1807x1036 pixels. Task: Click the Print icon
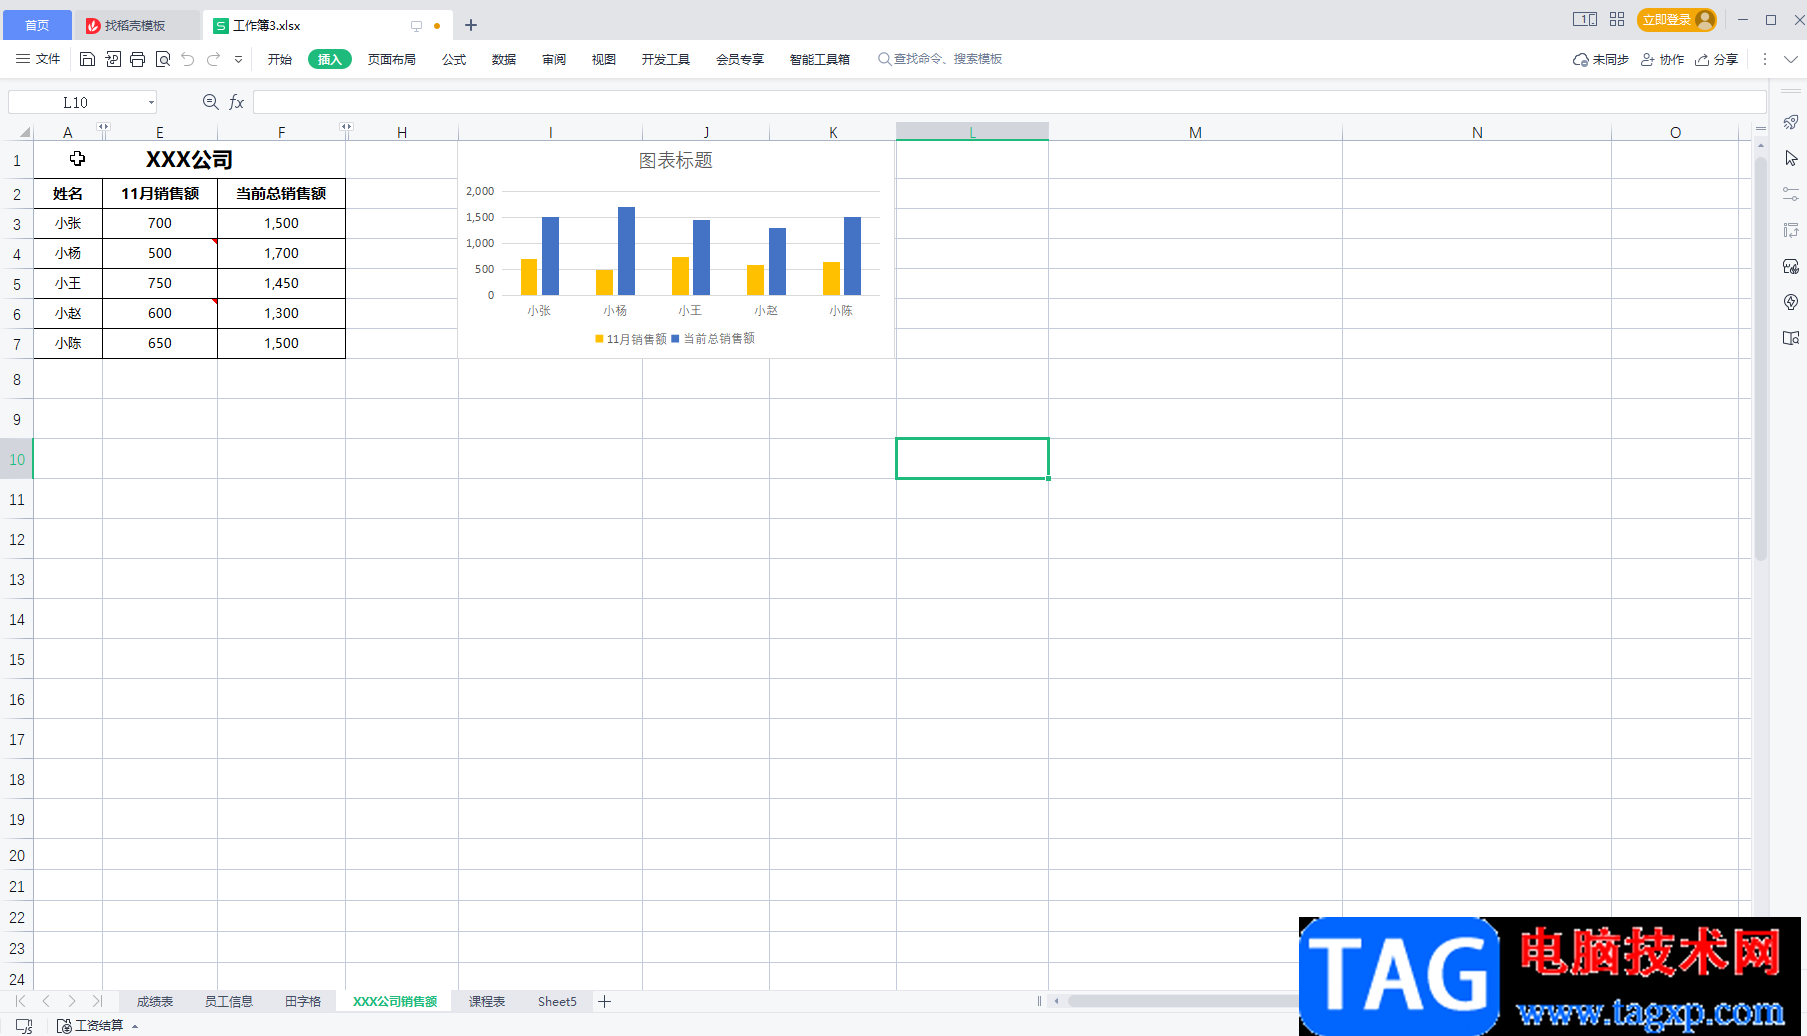tap(138, 59)
